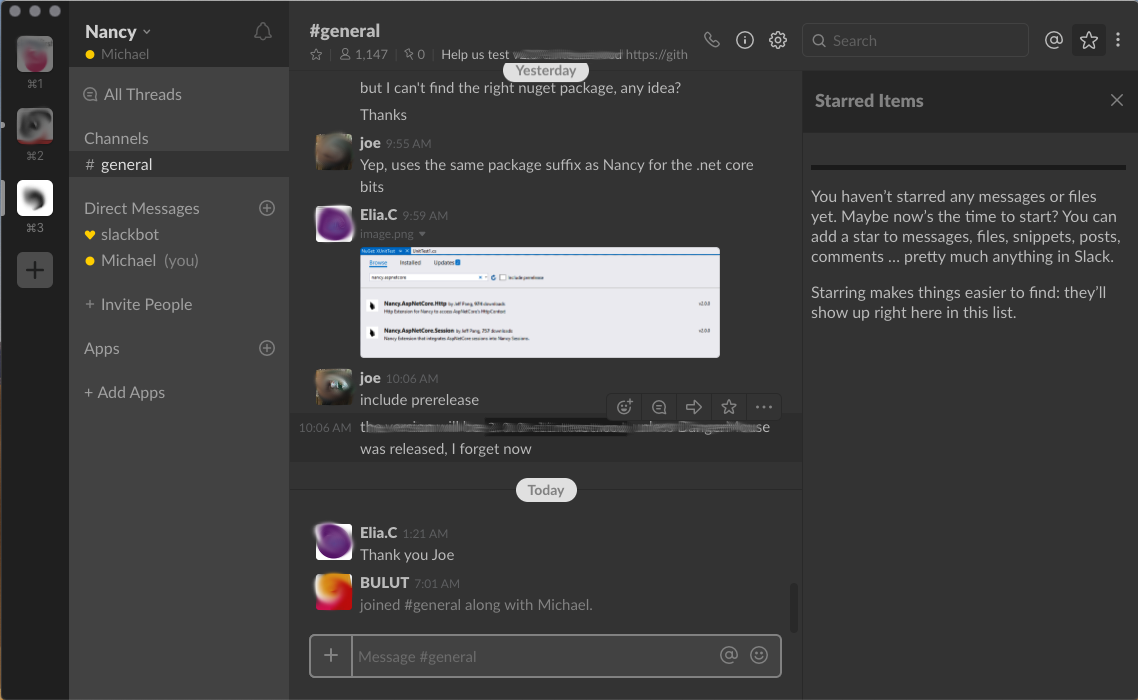The width and height of the screenshot is (1138, 700).
Task: Open Elia.C avatar on Thank you message
Action: [334, 542]
